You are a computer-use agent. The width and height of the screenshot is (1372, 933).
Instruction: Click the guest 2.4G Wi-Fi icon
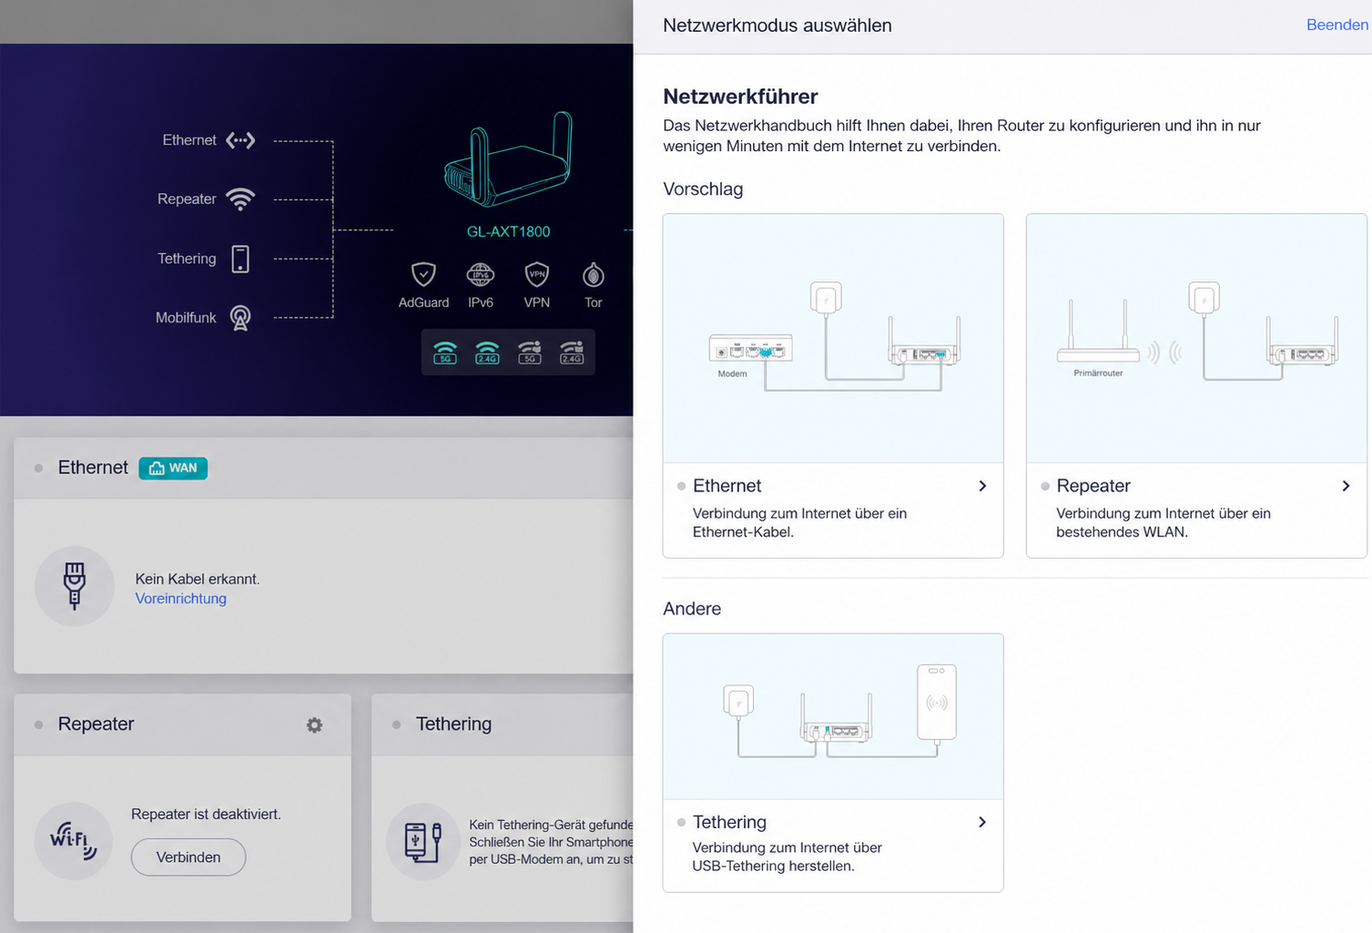(x=571, y=352)
